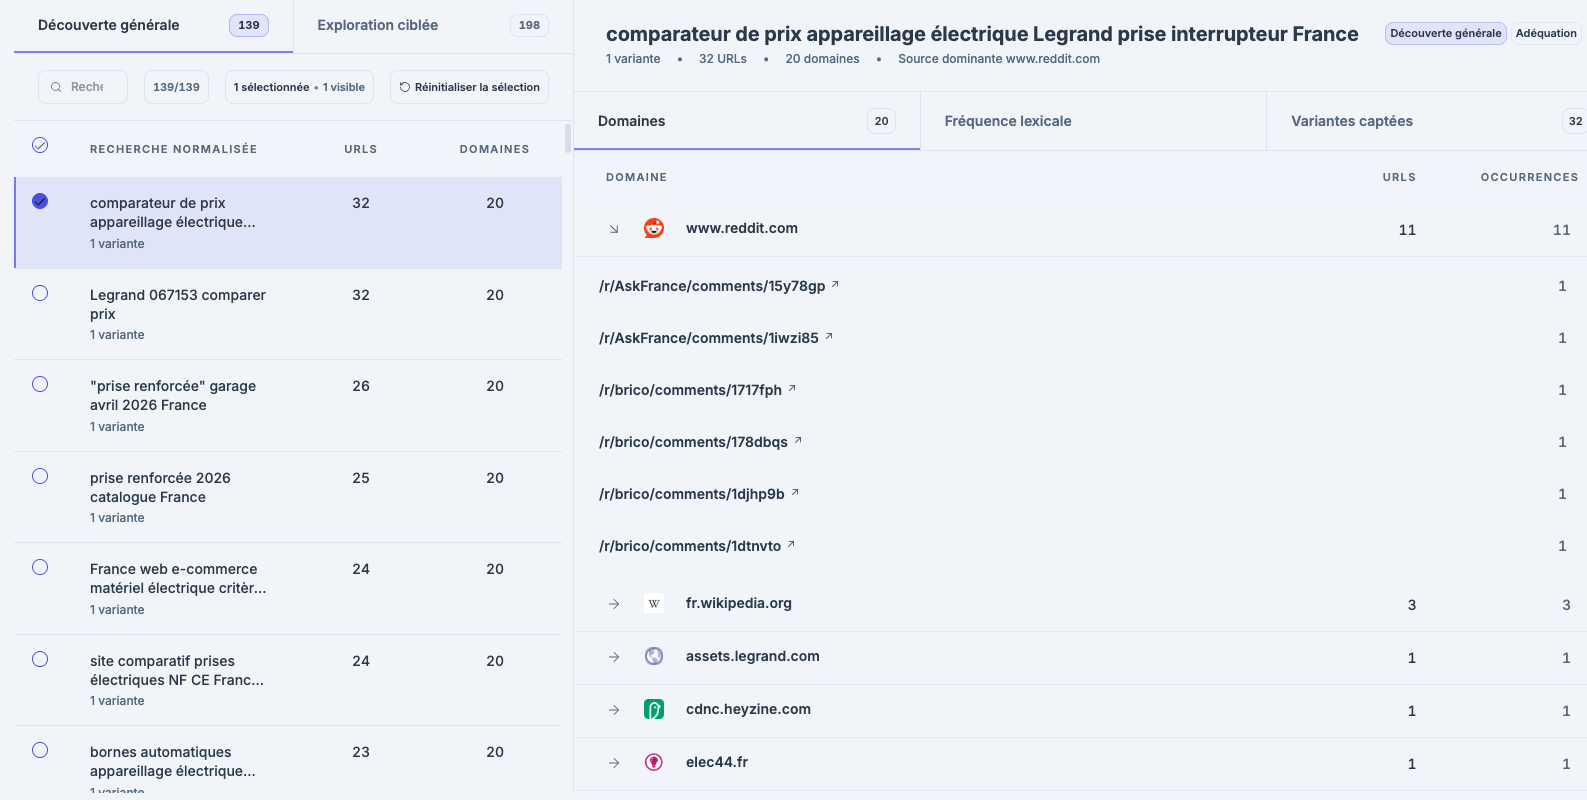Open the Domaines tab
Viewport: 1587px width, 800px height.
click(747, 121)
